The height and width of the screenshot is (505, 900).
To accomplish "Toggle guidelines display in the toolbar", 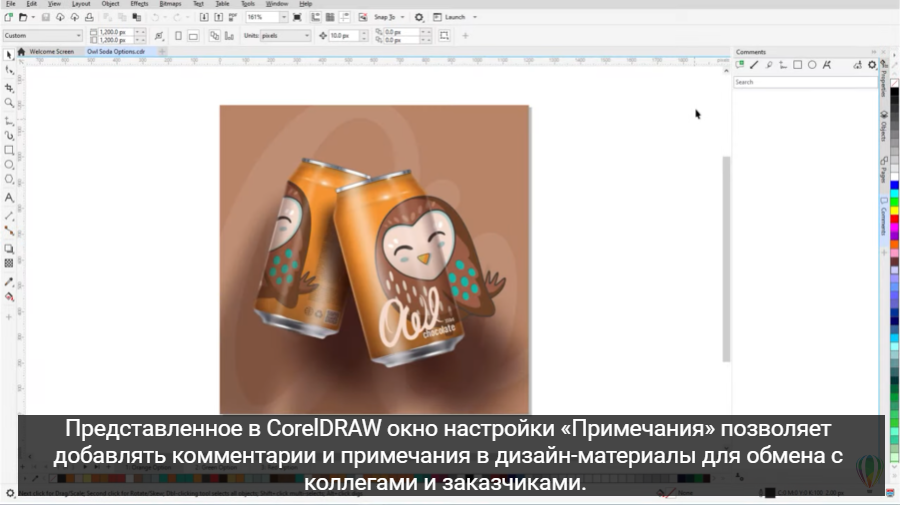I will [344, 17].
